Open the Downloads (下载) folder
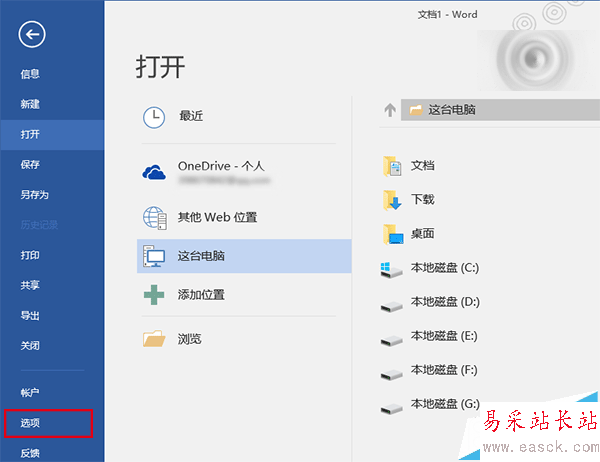 pos(422,200)
